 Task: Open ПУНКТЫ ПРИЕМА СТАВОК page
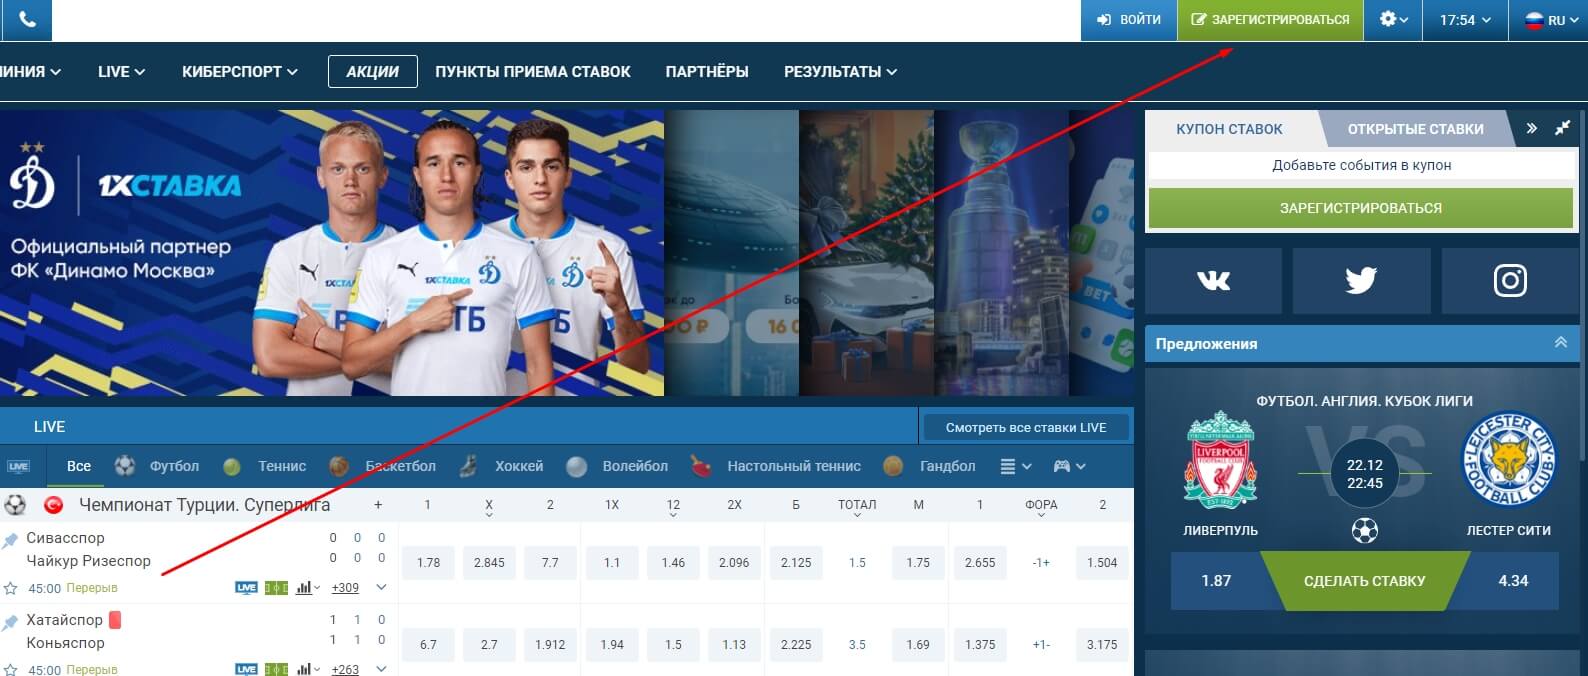(x=533, y=72)
